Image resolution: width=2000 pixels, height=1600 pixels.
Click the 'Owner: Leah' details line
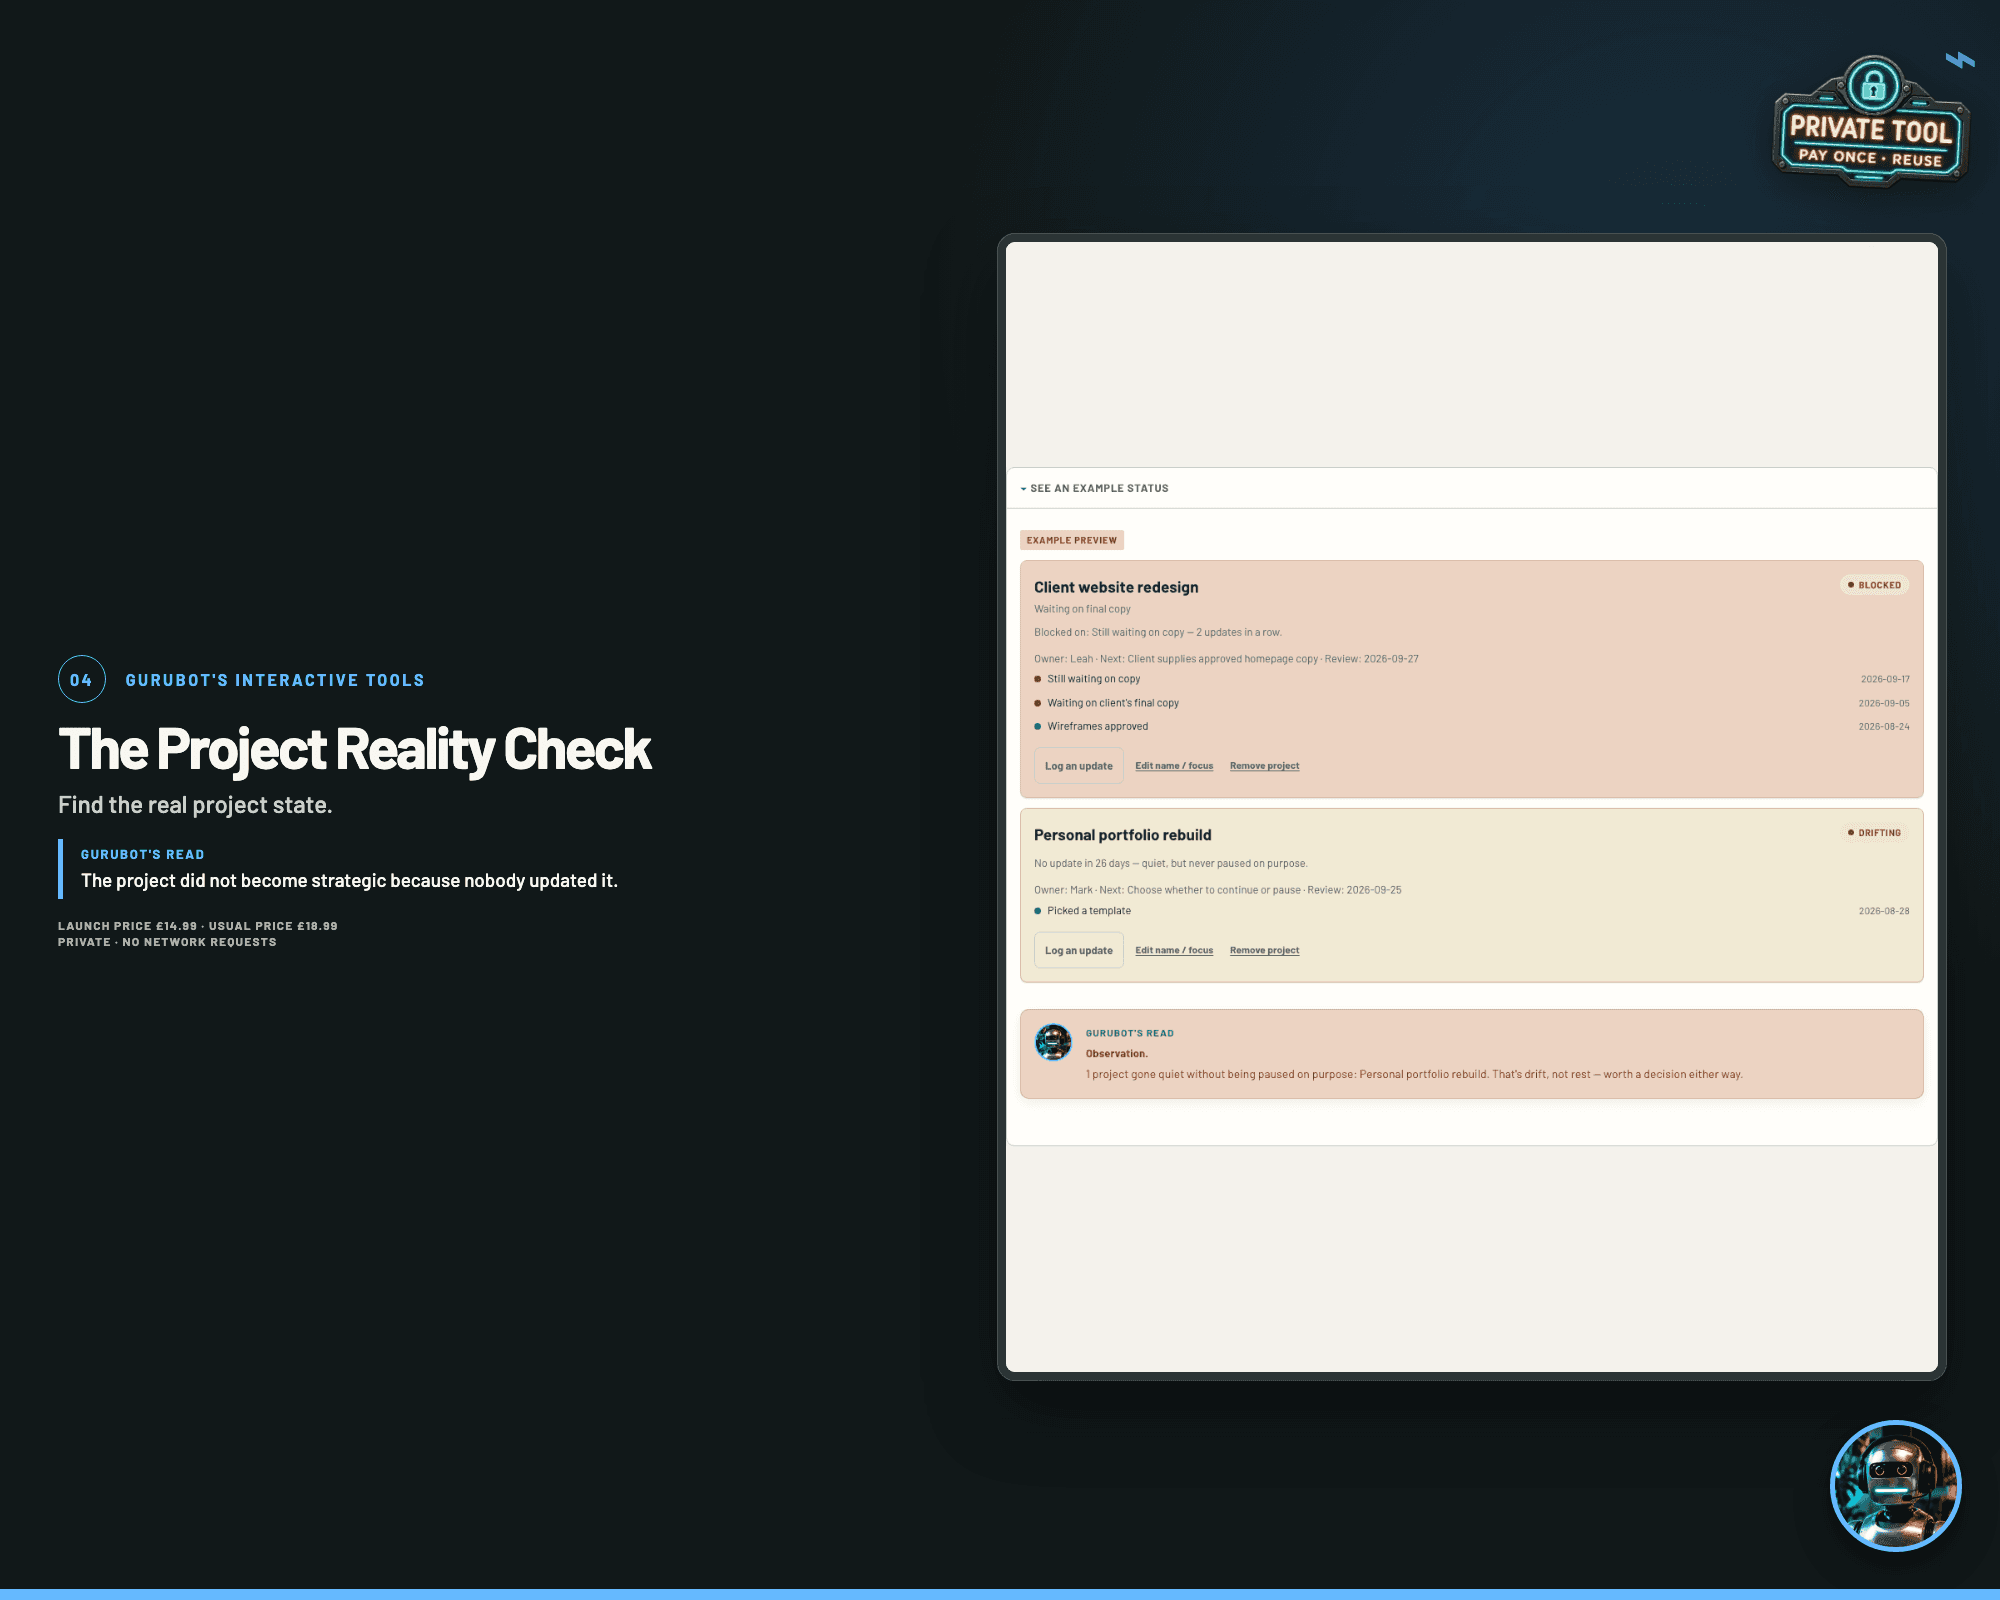(x=1226, y=659)
